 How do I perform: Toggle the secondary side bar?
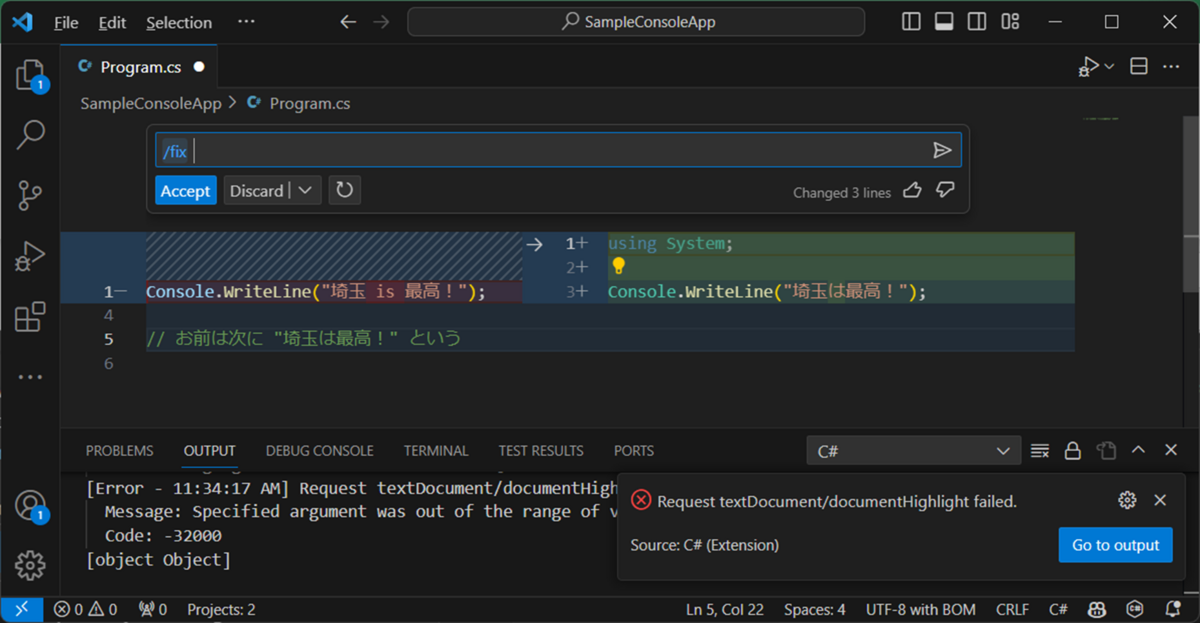click(x=977, y=22)
